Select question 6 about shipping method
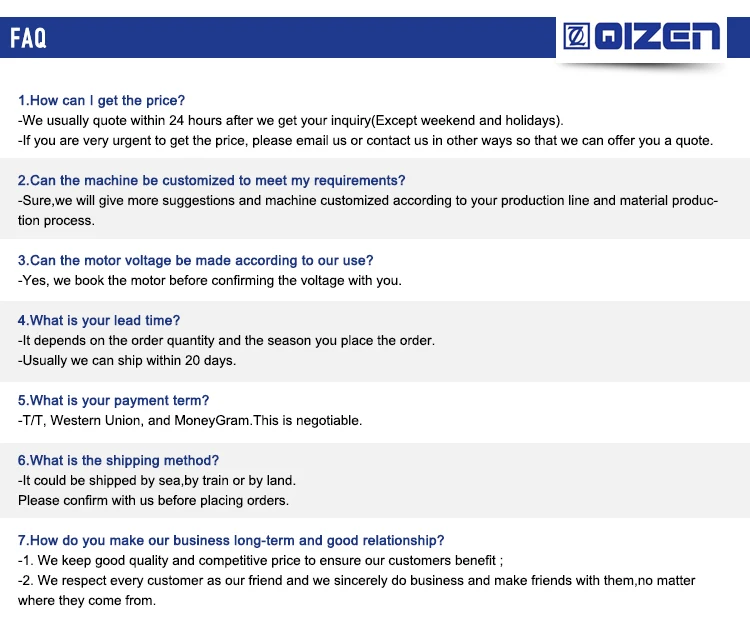Image resolution: width=750 pixels, height=632 pixels. click(x=119, y=461)
